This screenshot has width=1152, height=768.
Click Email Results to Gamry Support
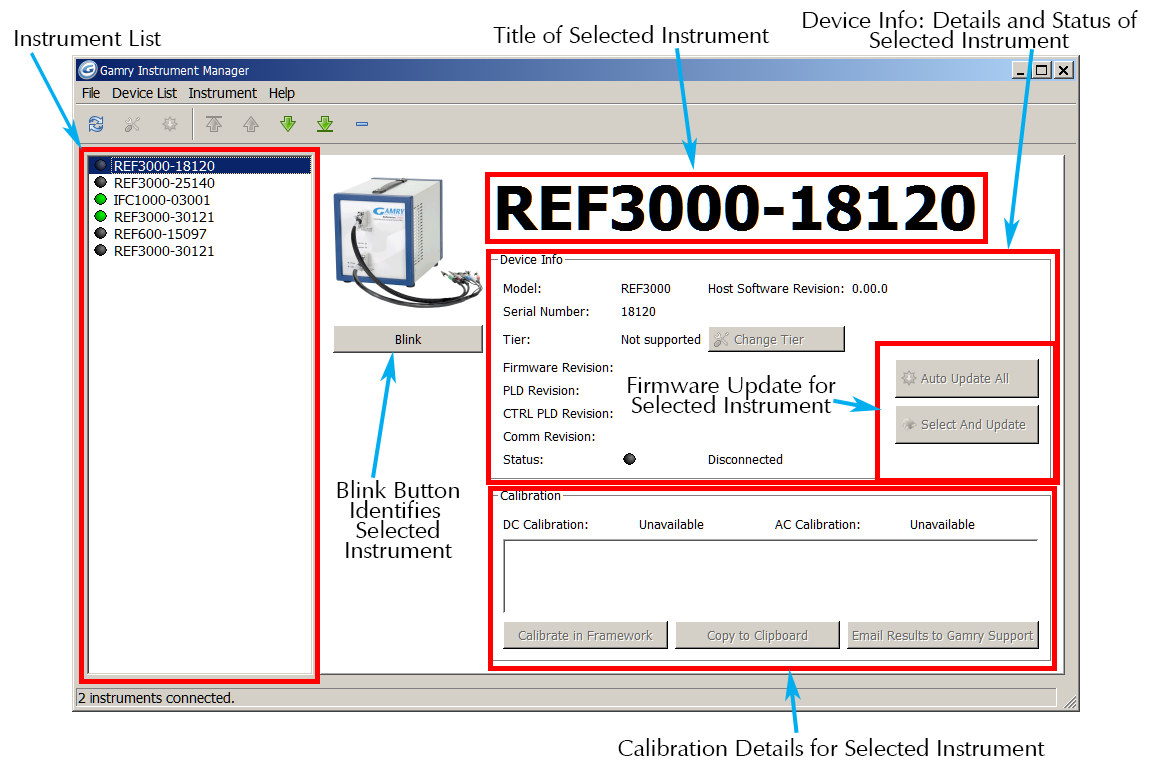coord(943,636)
